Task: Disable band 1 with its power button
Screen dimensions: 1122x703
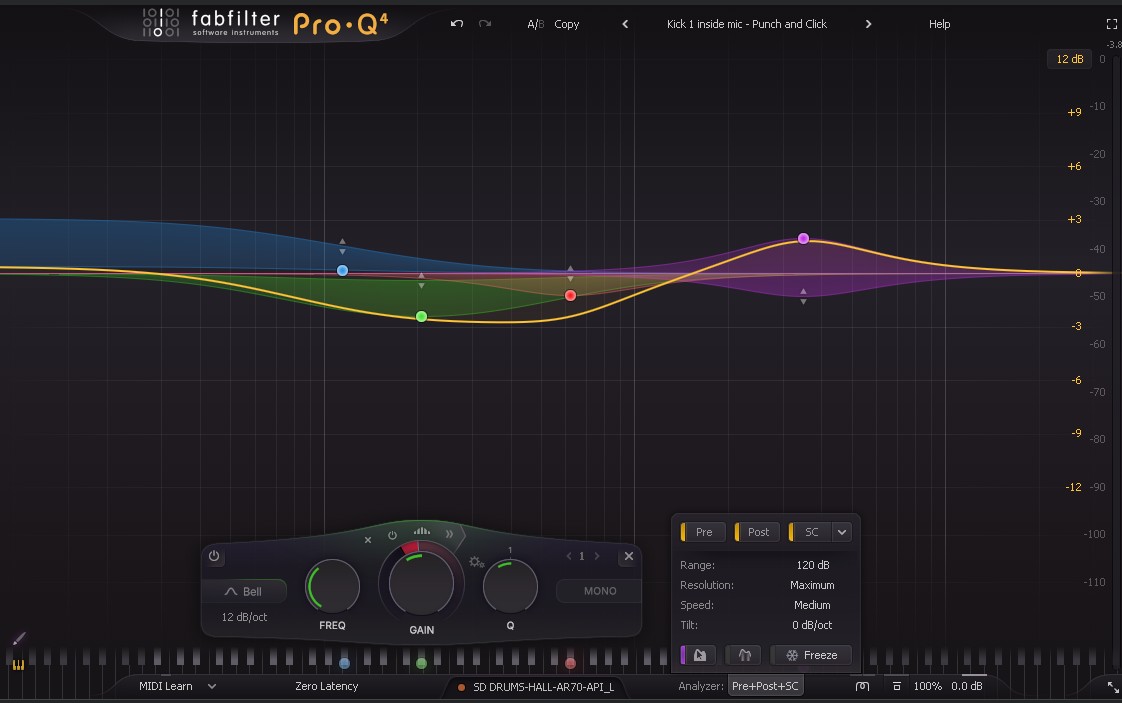Action: [213, 557]
